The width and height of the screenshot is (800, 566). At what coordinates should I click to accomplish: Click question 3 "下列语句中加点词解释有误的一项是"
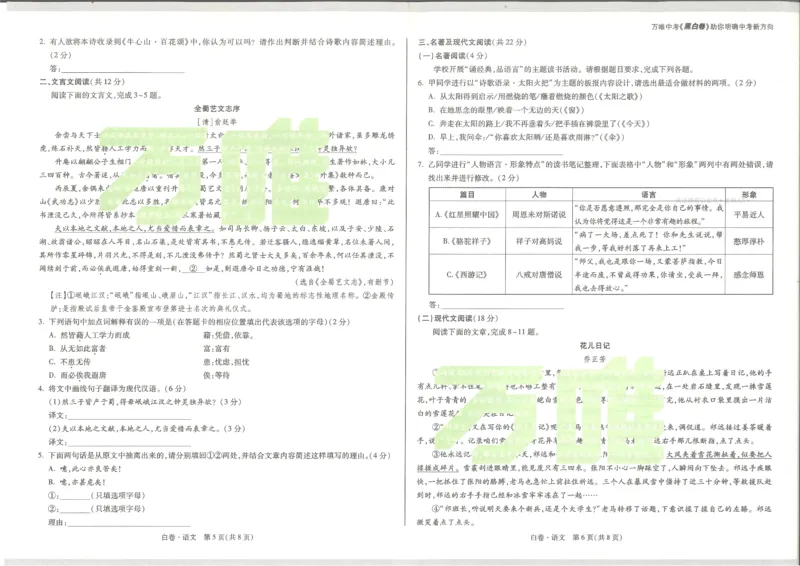(194, 322)
